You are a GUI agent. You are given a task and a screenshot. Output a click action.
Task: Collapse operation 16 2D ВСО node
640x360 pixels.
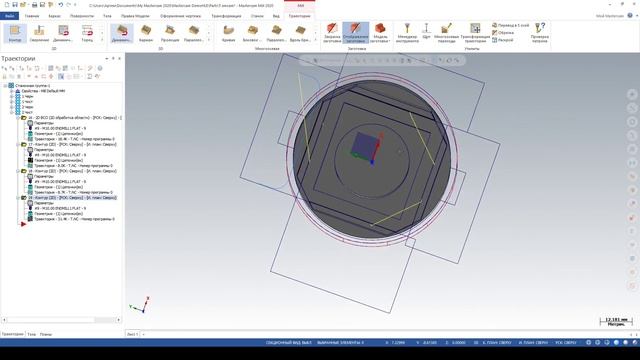[x=18, y=118]
